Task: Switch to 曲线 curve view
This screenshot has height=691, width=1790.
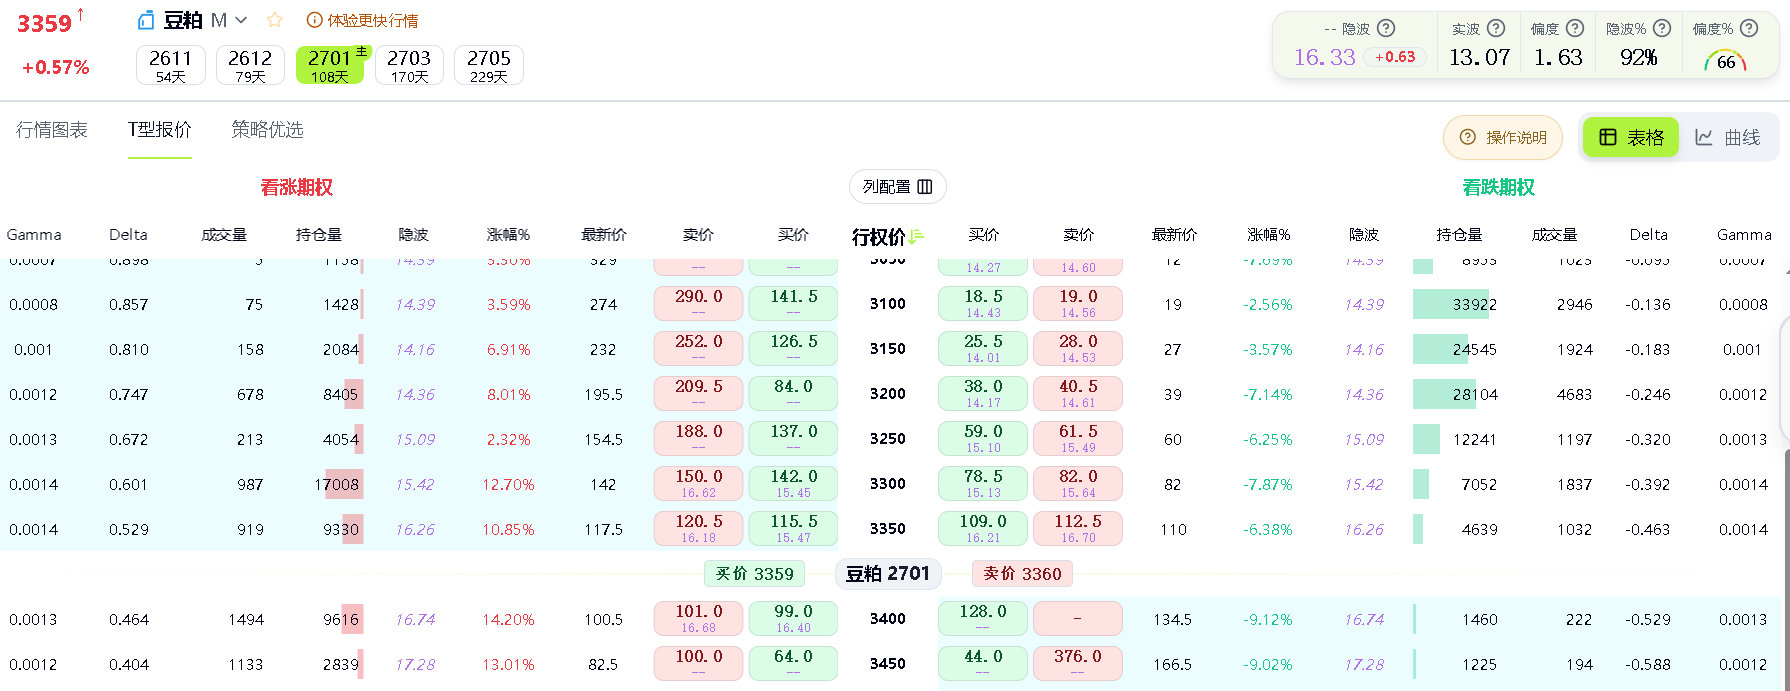Action: [x=1728, y=137]
